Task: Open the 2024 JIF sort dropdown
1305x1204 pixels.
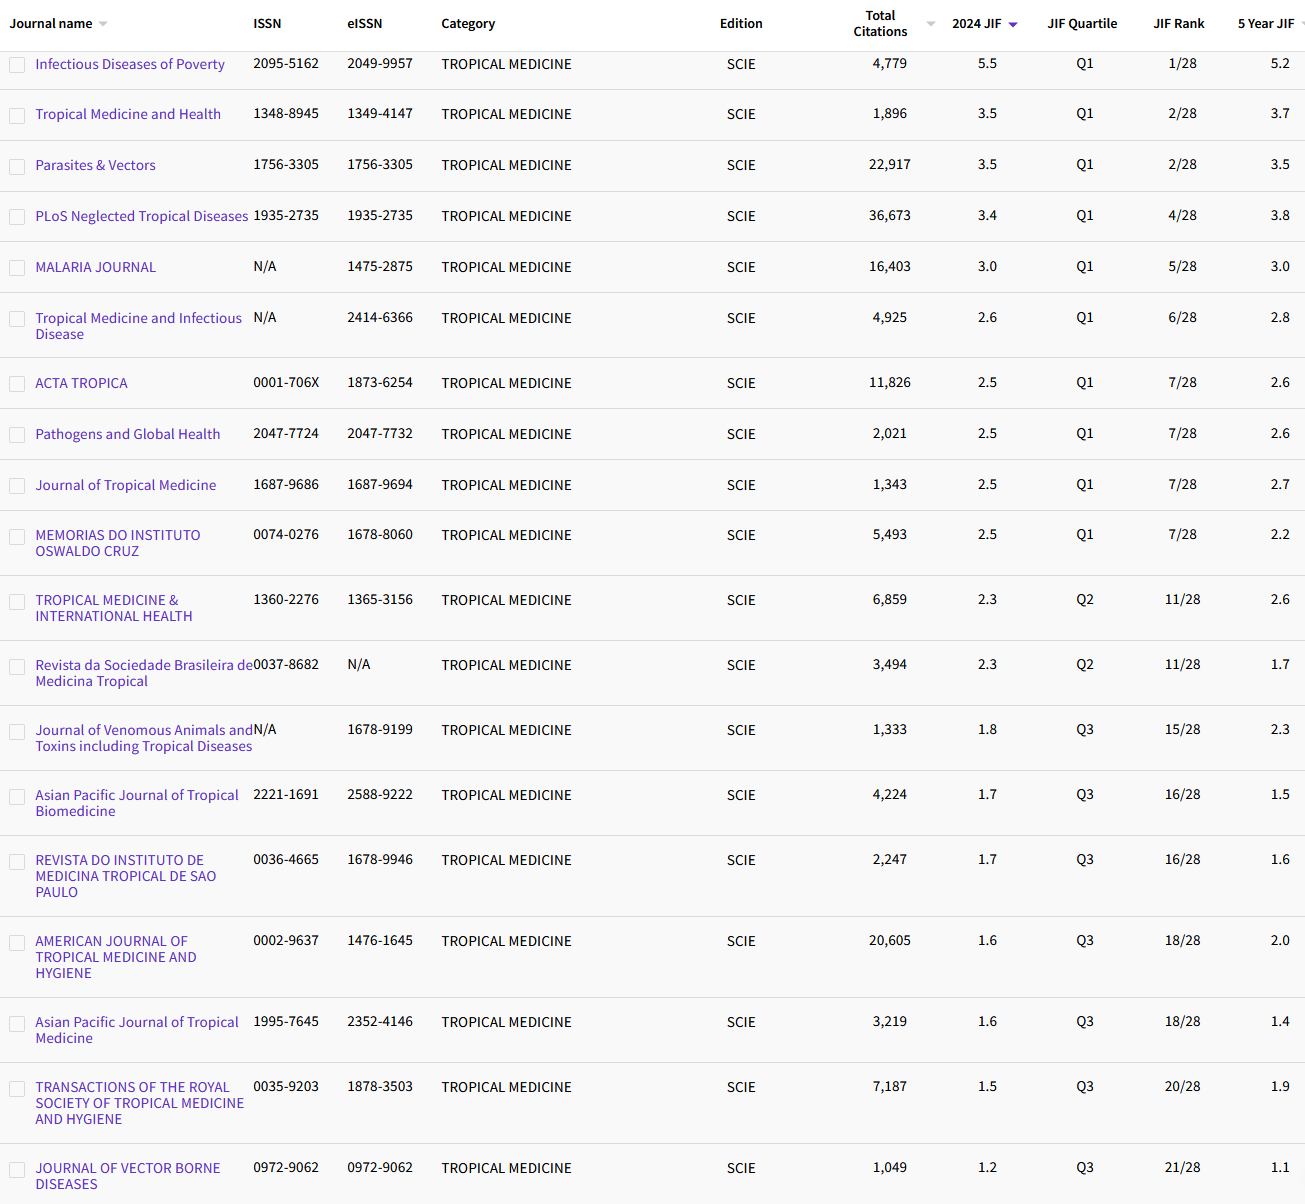Action: pos(1013,23)
